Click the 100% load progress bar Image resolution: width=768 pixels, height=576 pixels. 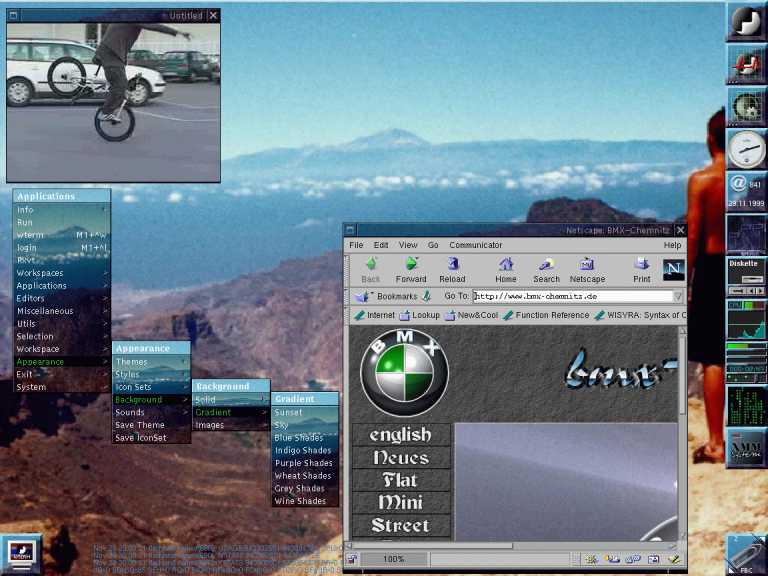coord(394,559)
